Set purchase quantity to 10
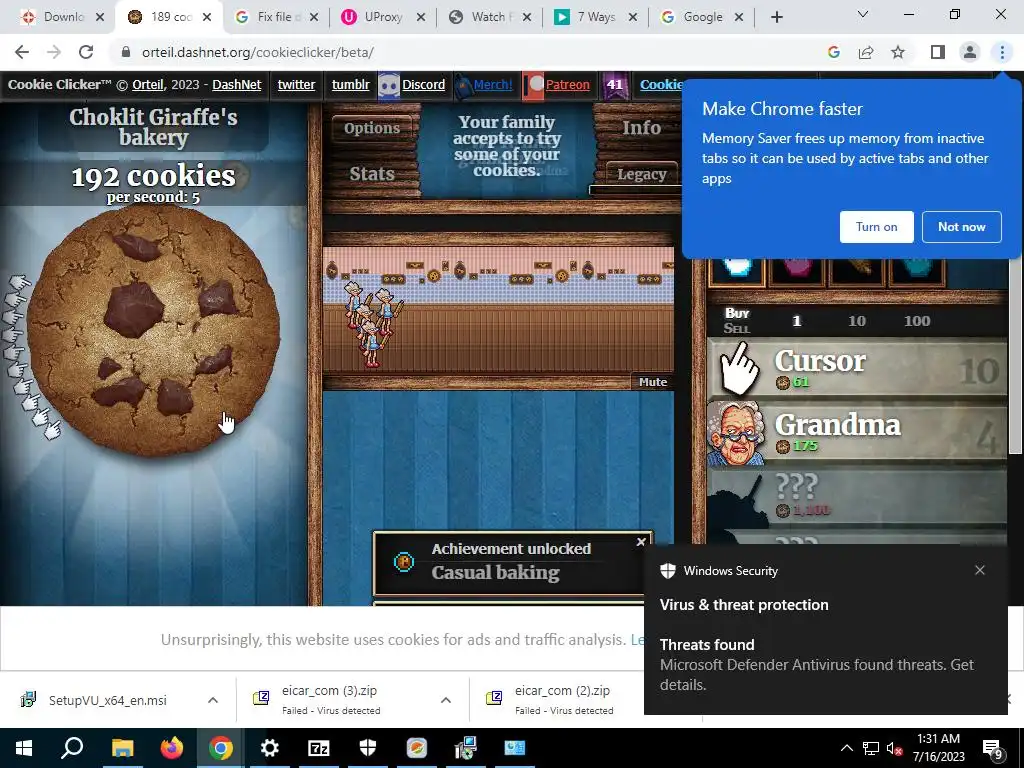The height and width of the screenshot is (768, 1024). 857,321
